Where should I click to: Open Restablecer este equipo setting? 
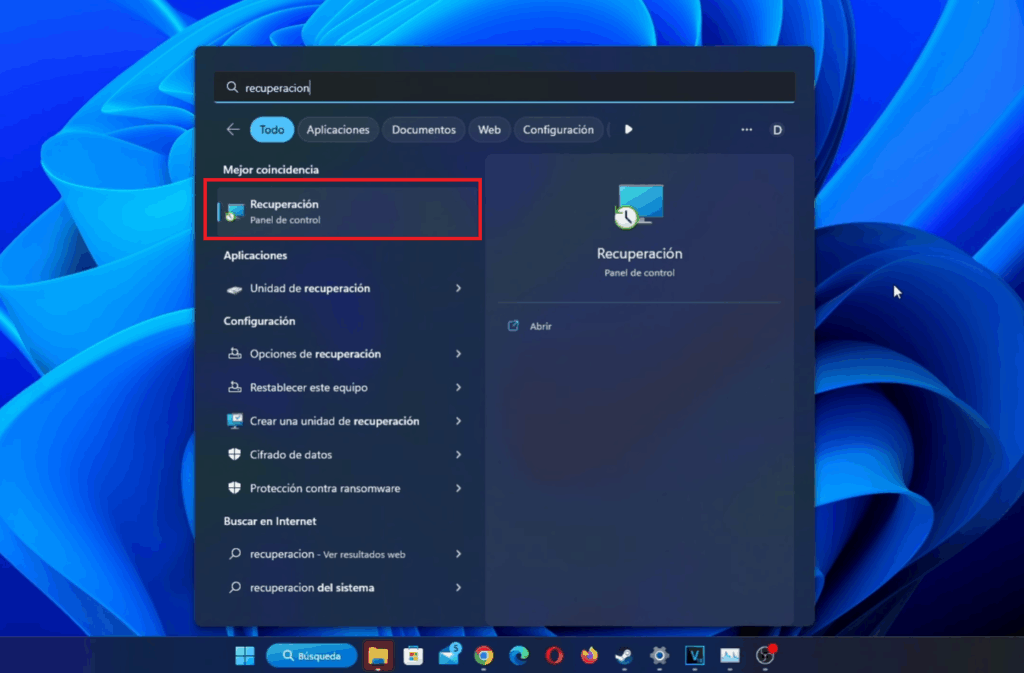344,387
